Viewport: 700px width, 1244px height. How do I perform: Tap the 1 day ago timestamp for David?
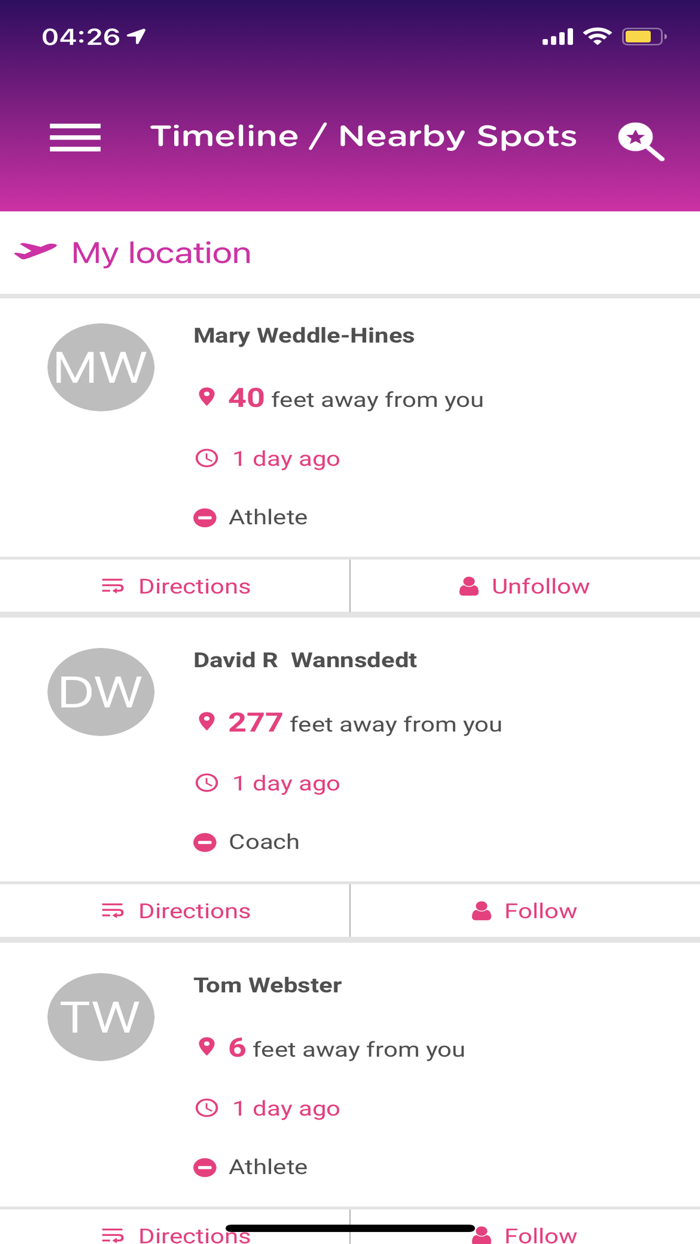click(x=286, y=782)
